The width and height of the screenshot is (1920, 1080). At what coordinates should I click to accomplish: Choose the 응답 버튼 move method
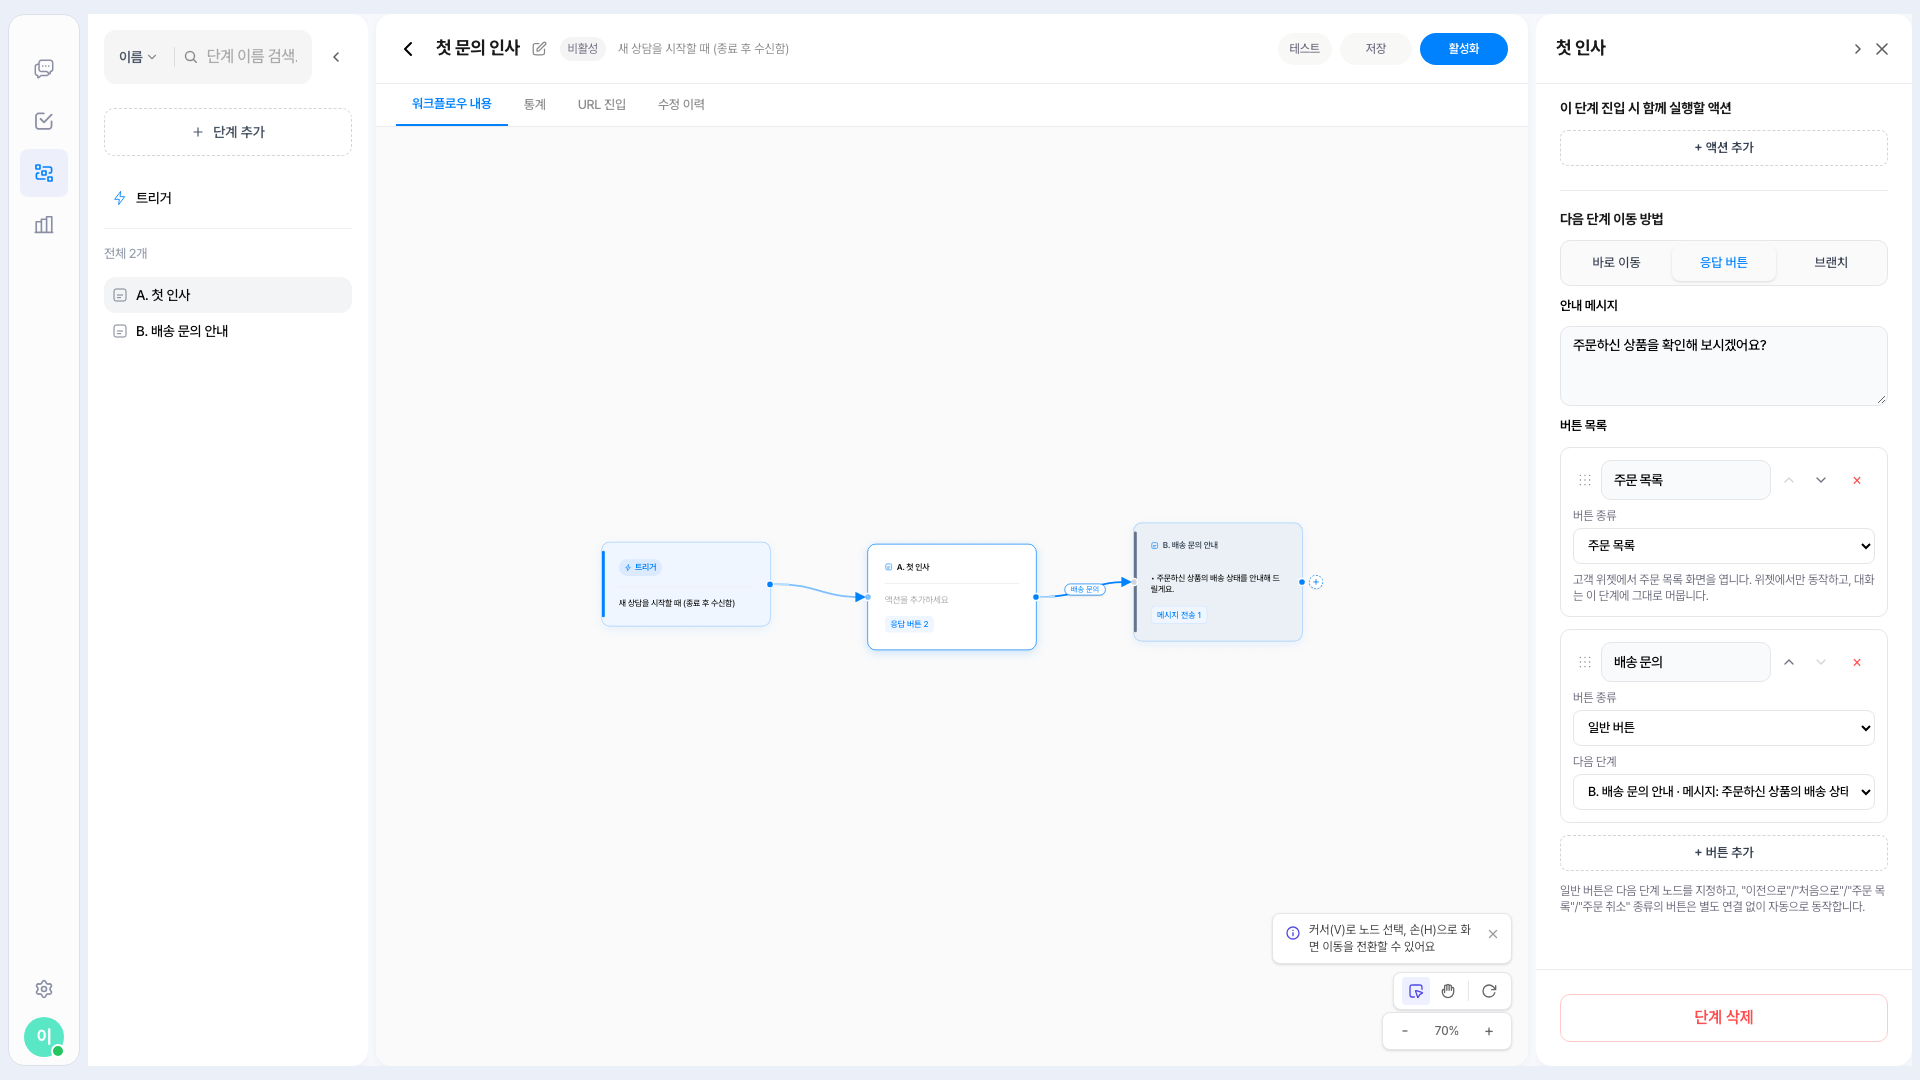(1724, 263)
